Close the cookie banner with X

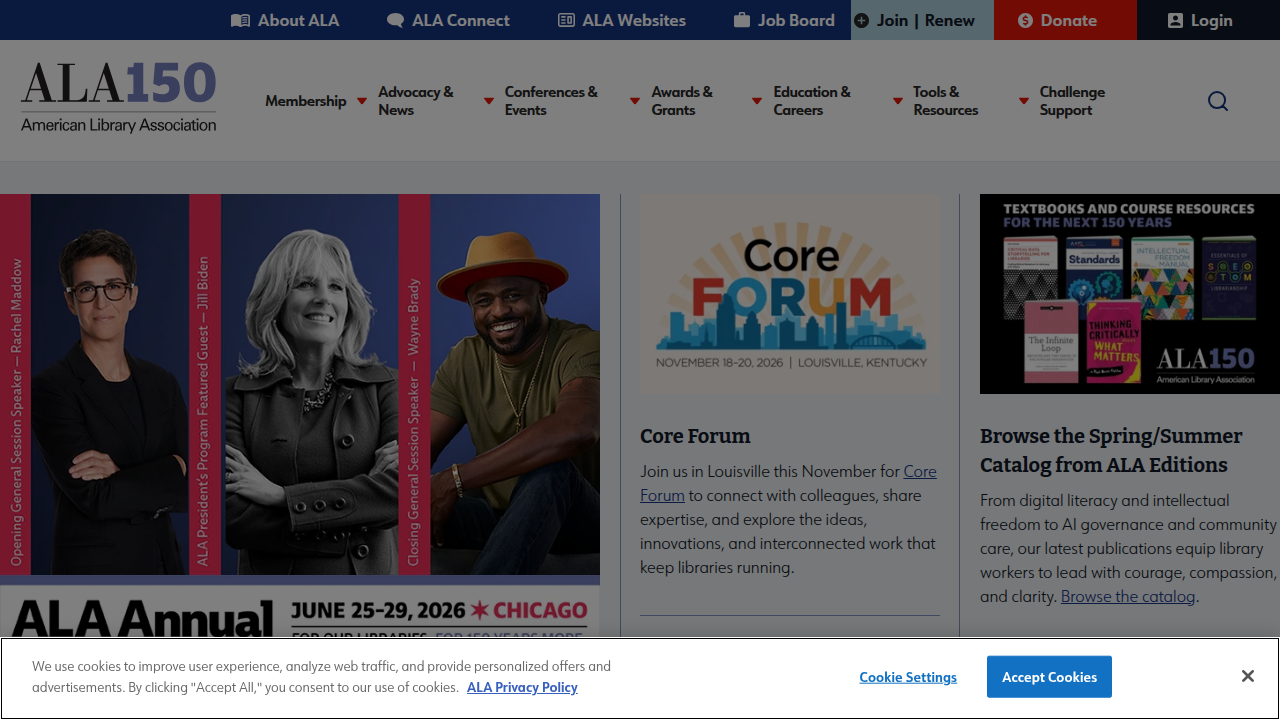(1247, 677)
